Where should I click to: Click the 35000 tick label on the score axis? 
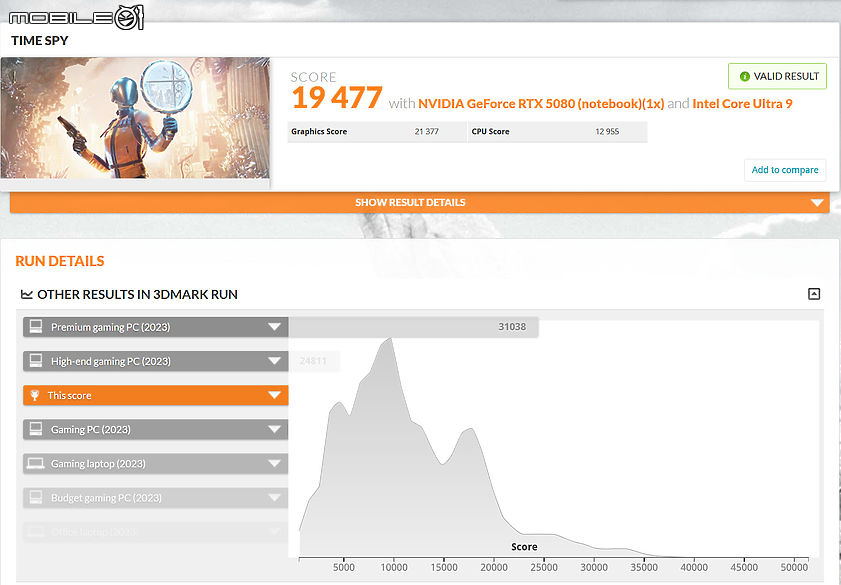coord(644,568)
